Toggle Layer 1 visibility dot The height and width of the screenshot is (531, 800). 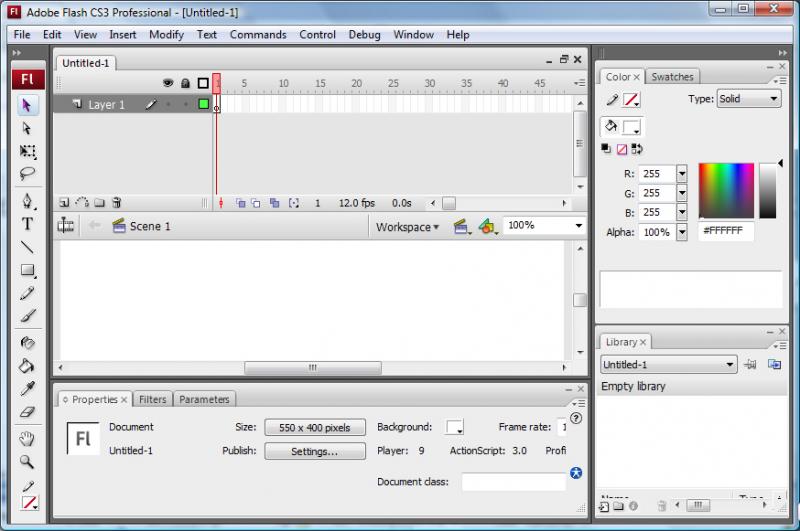point(168,105)
